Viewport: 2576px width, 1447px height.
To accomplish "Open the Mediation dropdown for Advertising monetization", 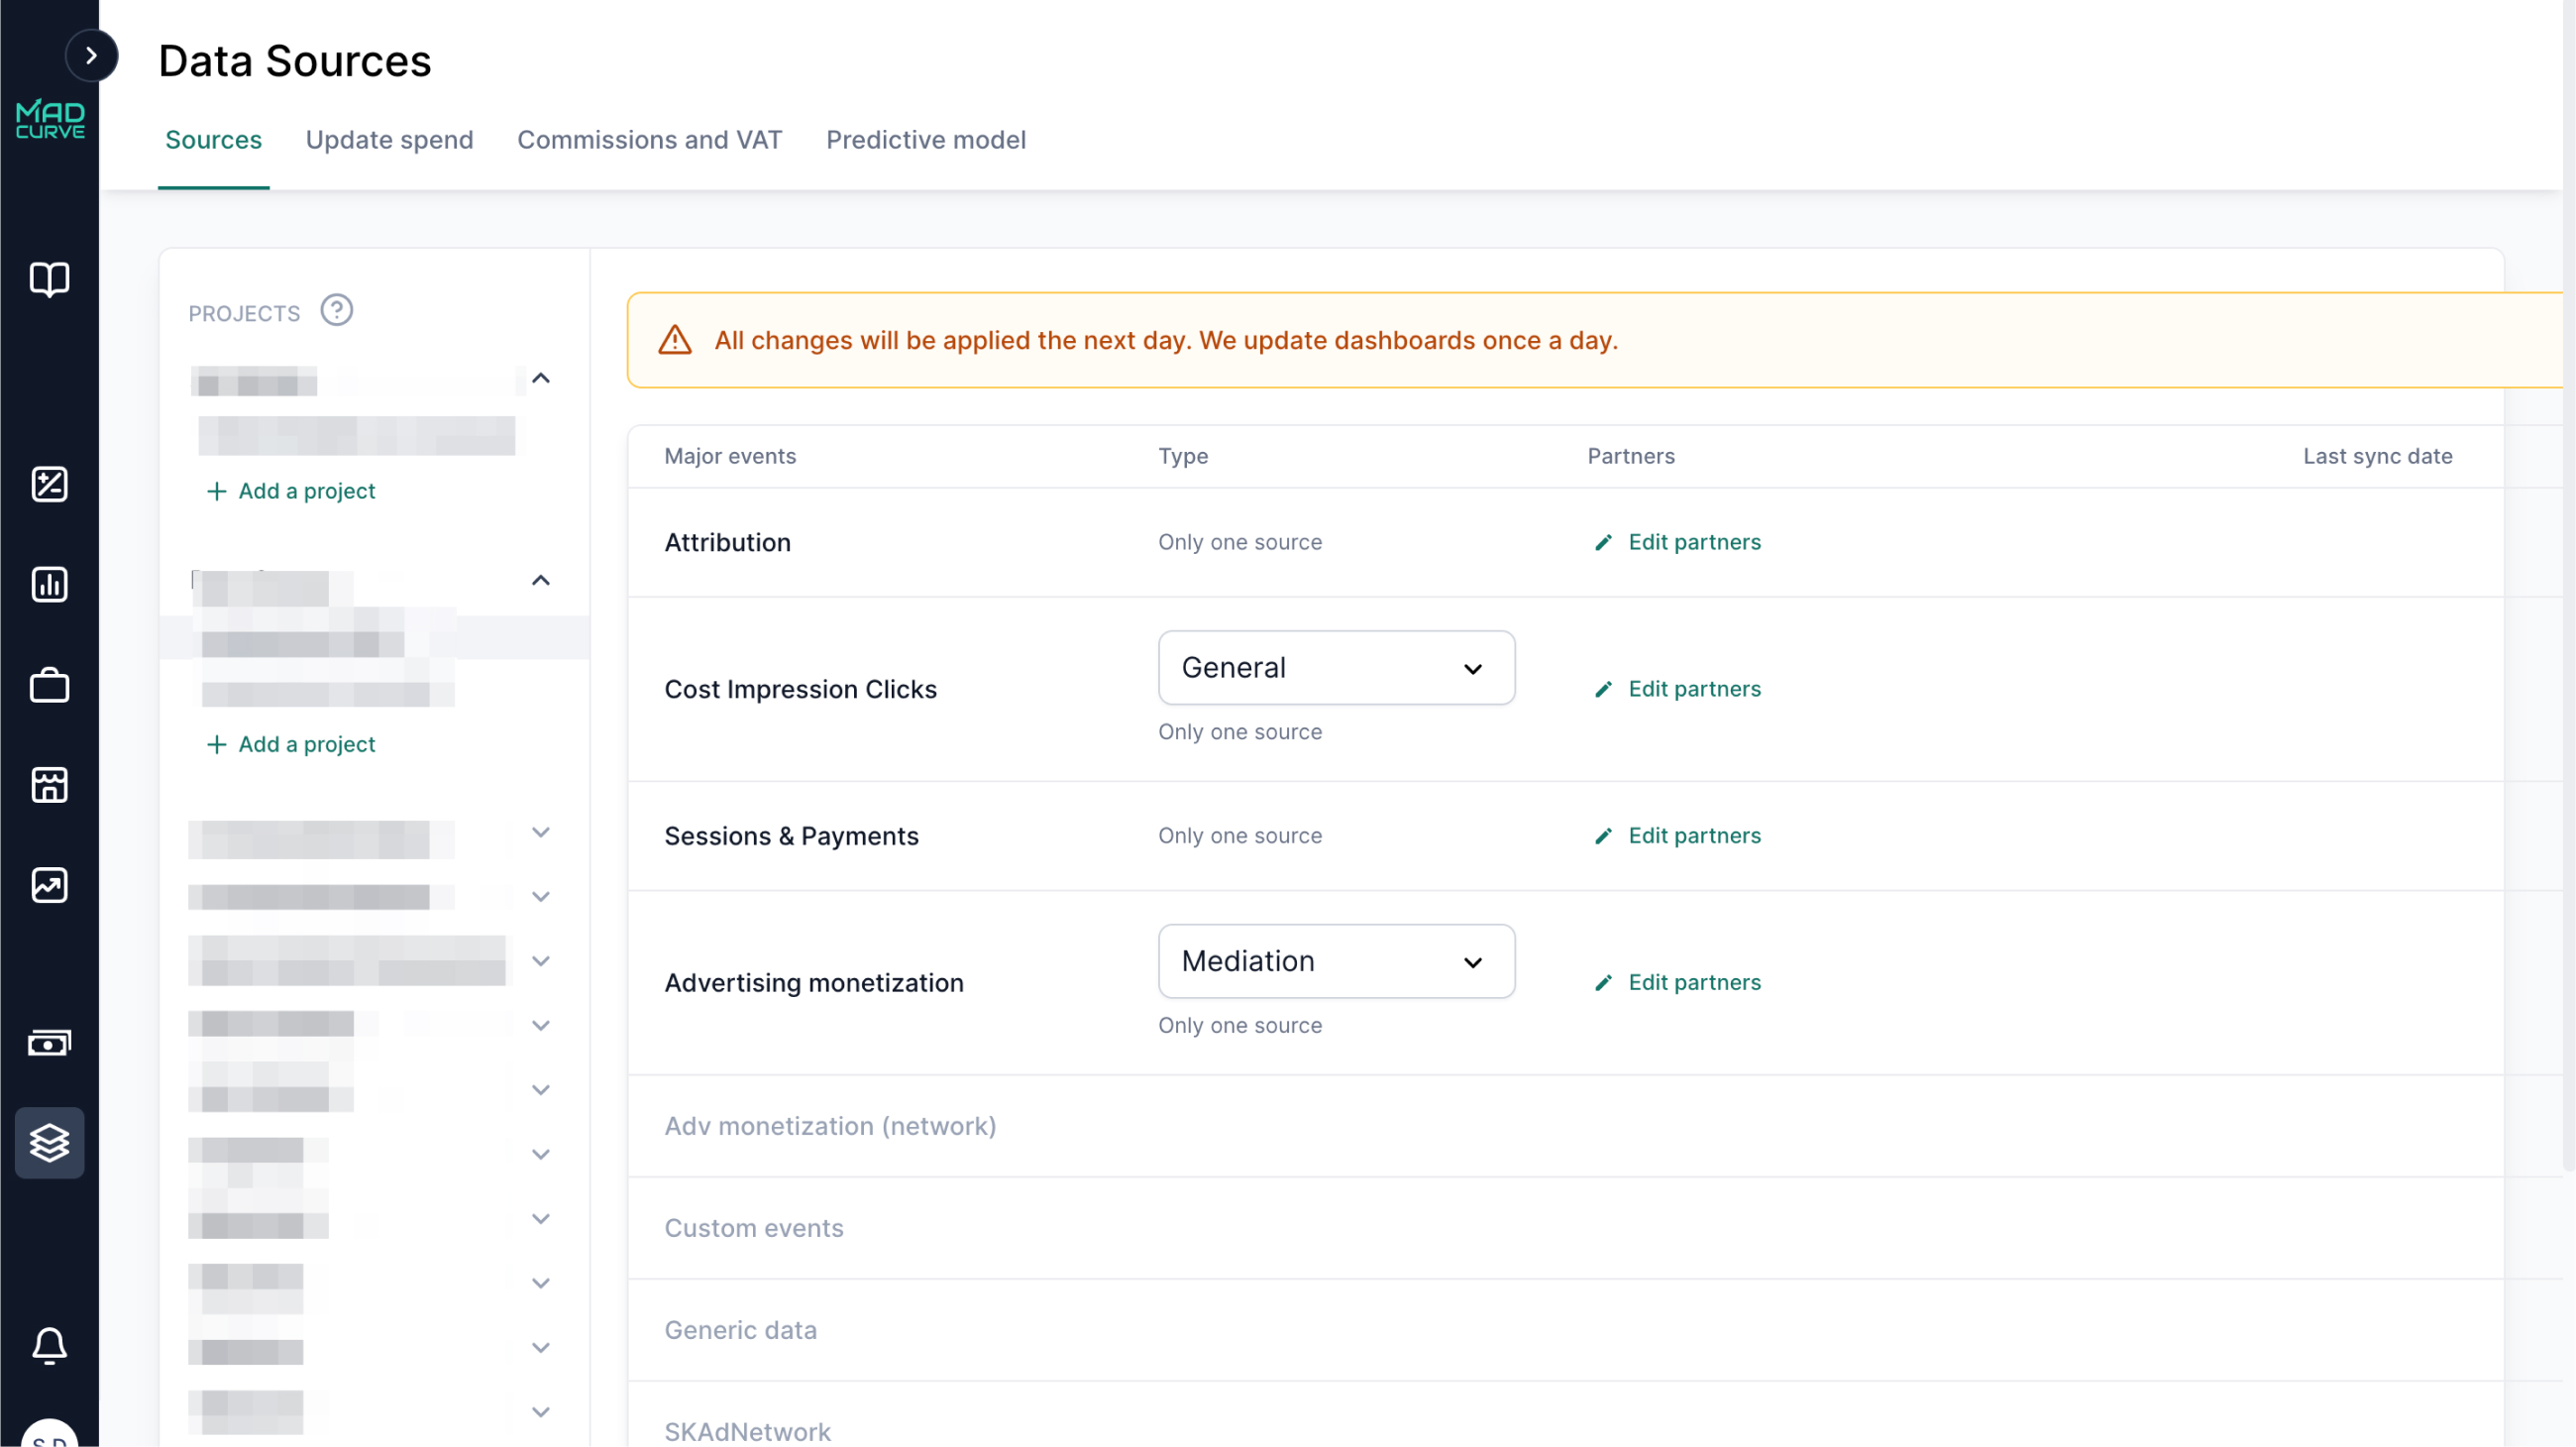I will pos(1336,960).
